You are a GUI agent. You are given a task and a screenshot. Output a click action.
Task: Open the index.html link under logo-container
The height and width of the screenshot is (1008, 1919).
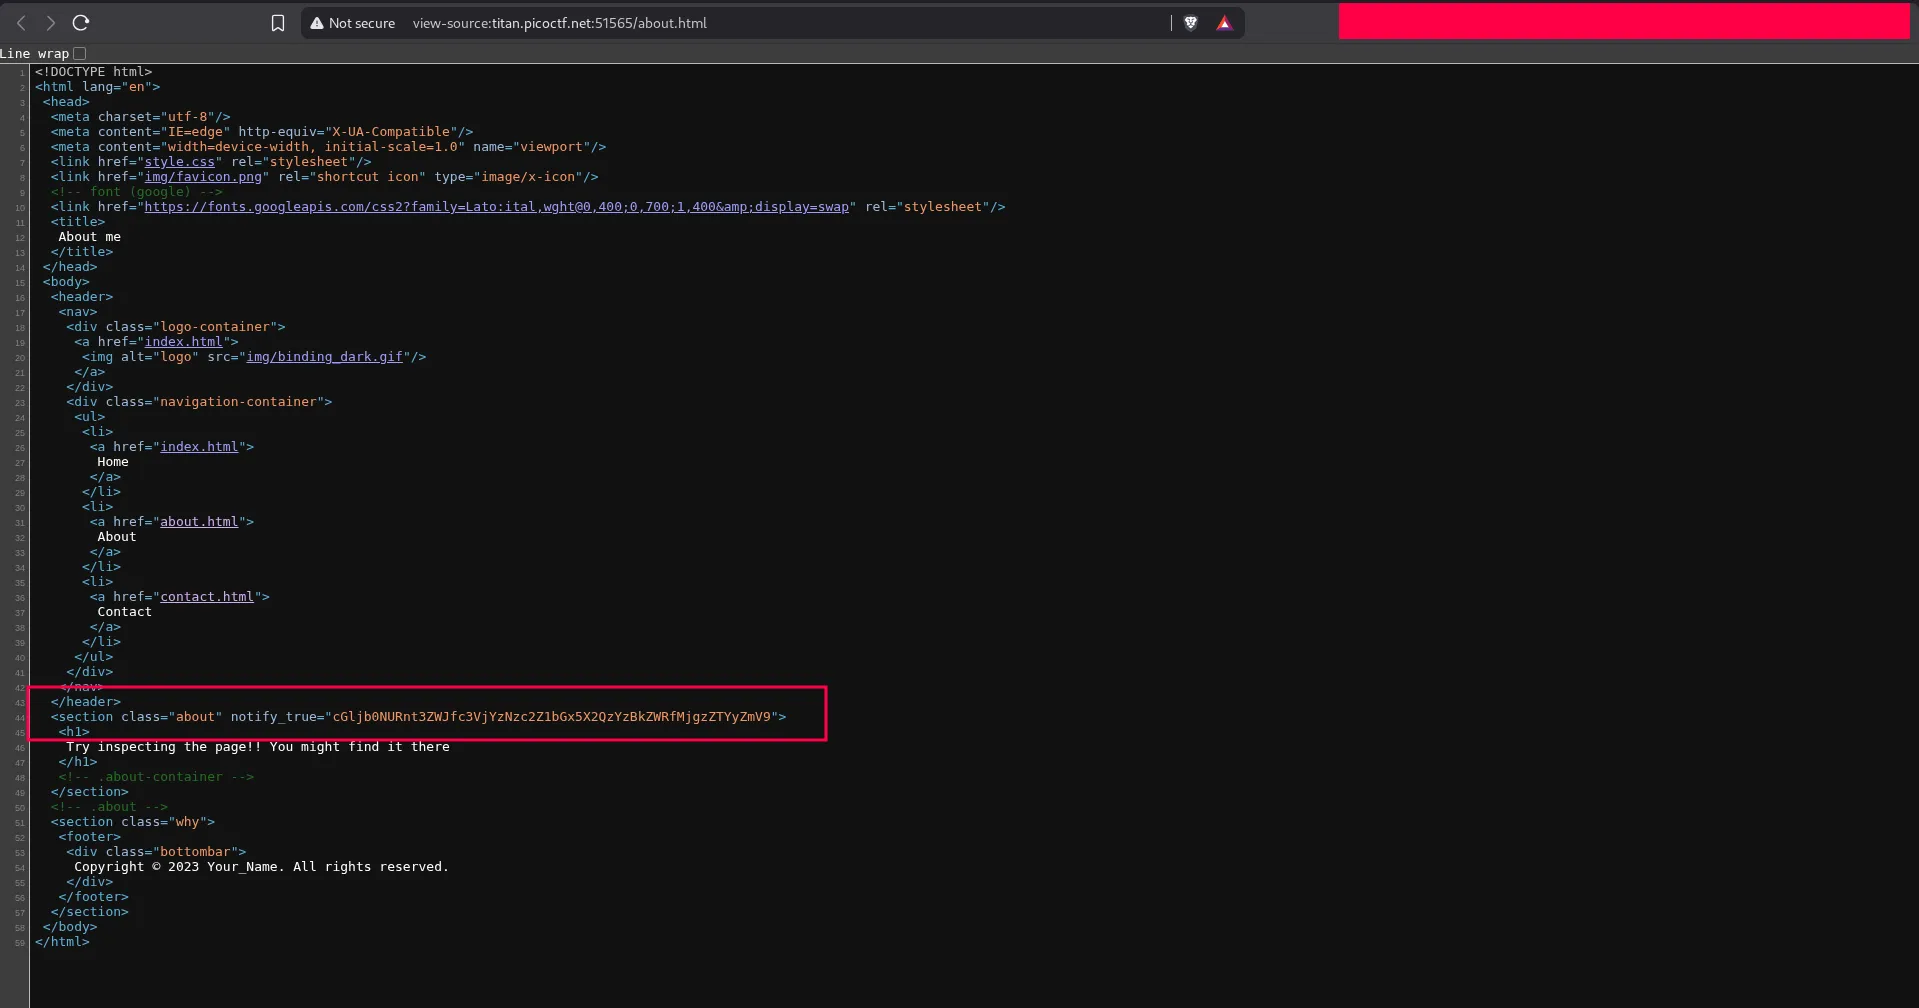pyautogui.click(x=185, y=341)
